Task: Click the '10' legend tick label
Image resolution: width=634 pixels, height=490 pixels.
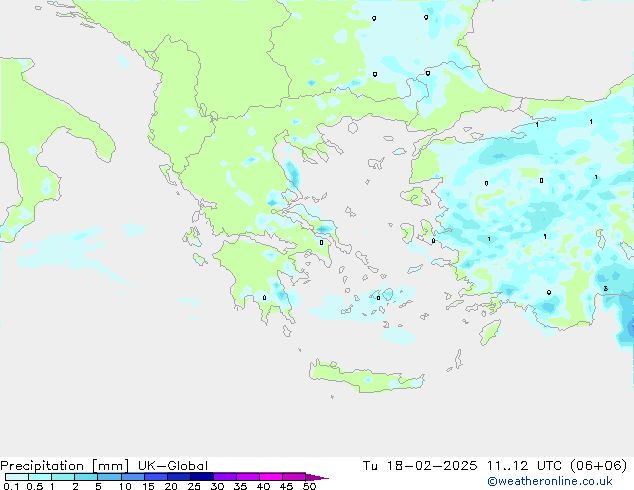Action: [x=125, y=486]
